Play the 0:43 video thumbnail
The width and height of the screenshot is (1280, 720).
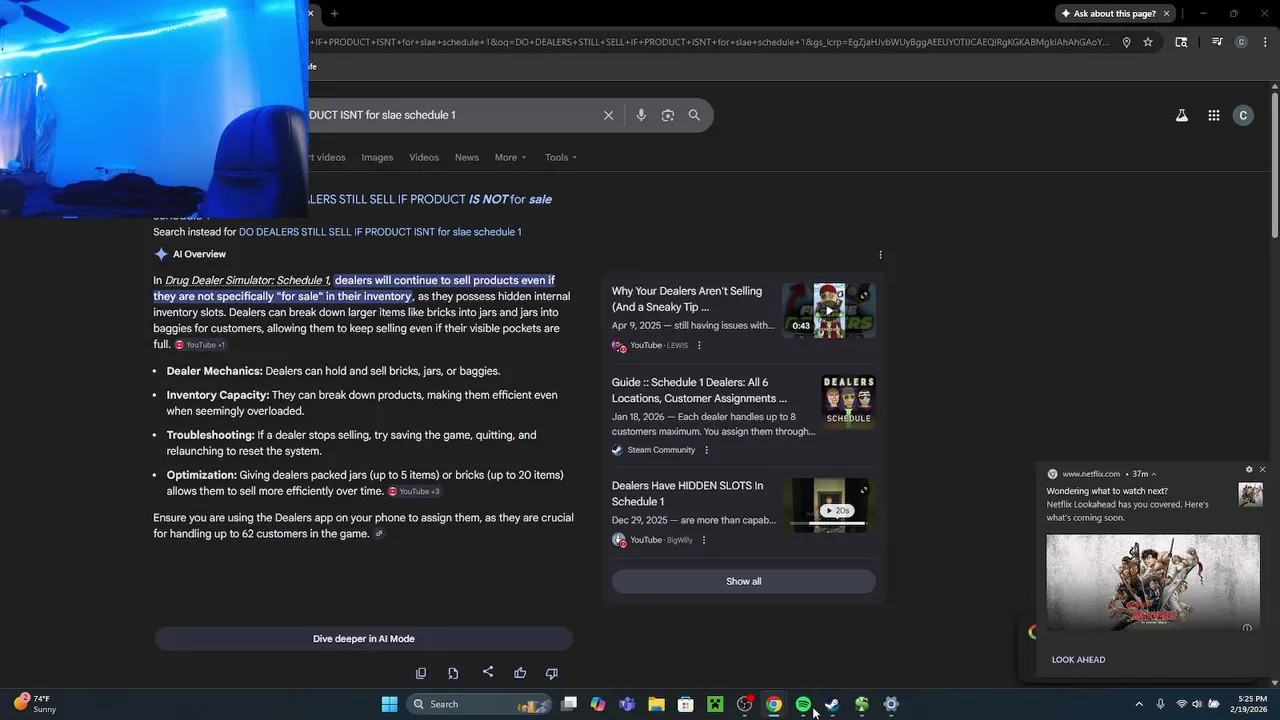[x=829, y=310]
